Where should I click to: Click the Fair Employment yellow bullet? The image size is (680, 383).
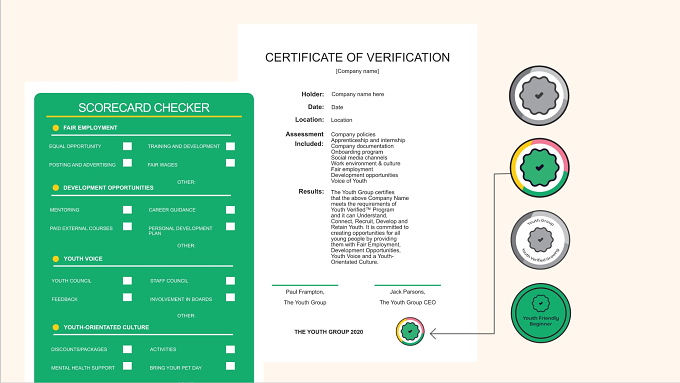[x=56, y=128]
